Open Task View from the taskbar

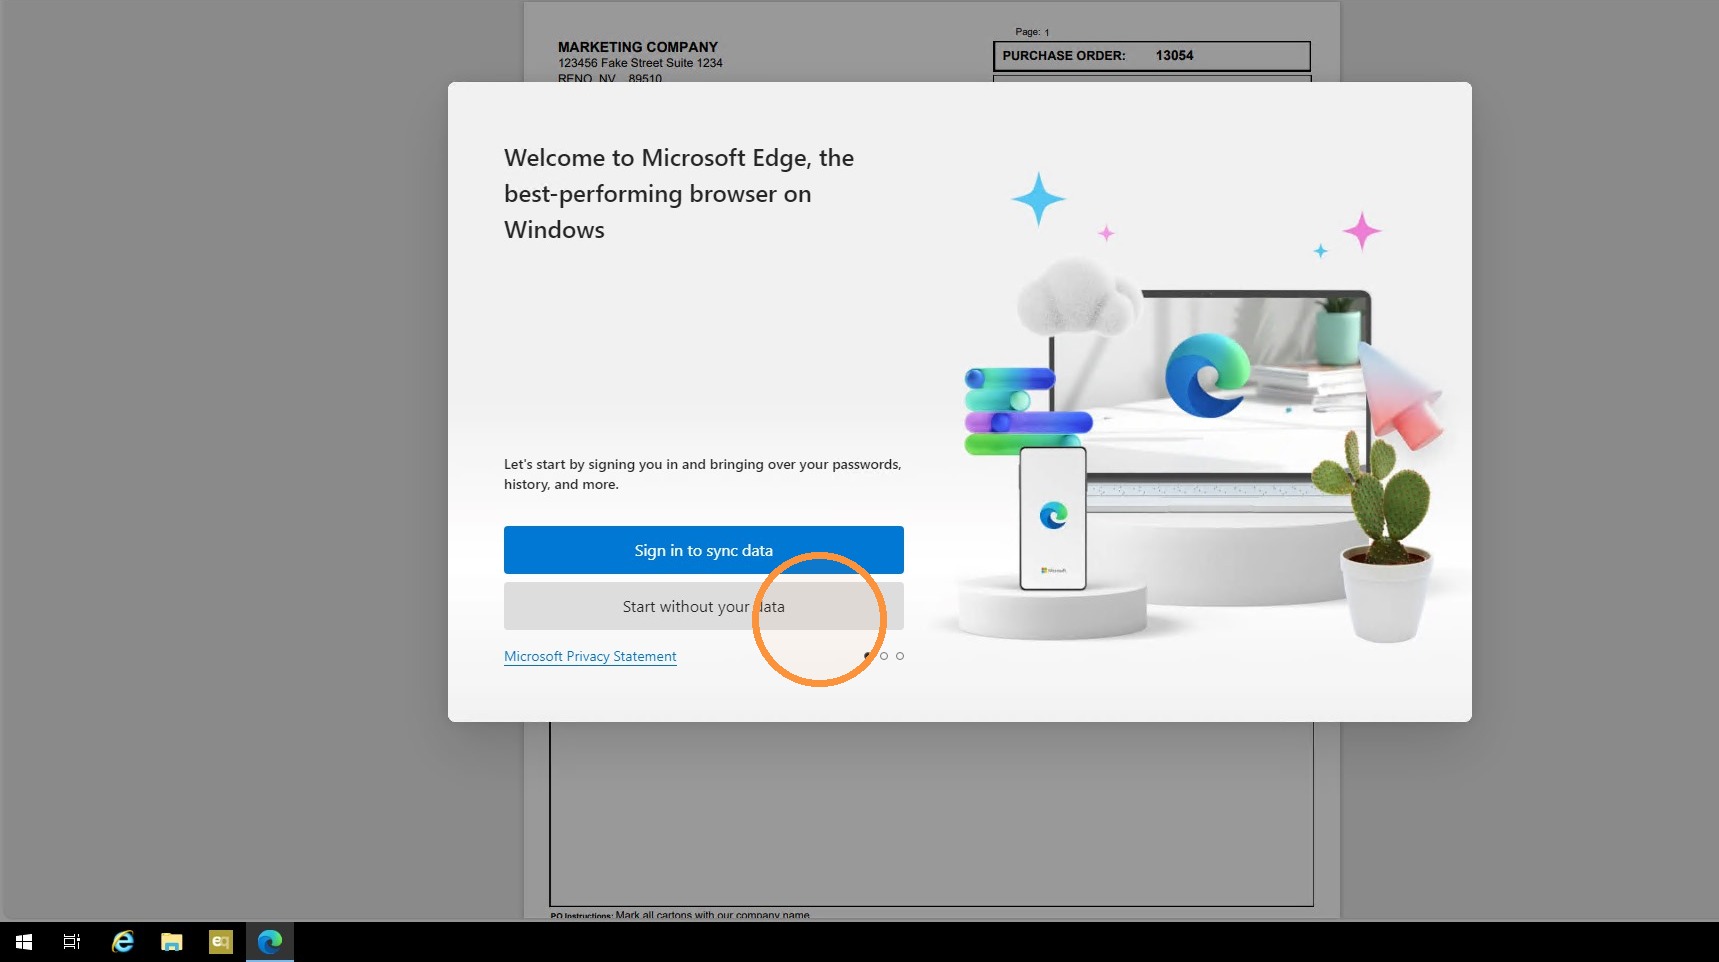point(72,942)
